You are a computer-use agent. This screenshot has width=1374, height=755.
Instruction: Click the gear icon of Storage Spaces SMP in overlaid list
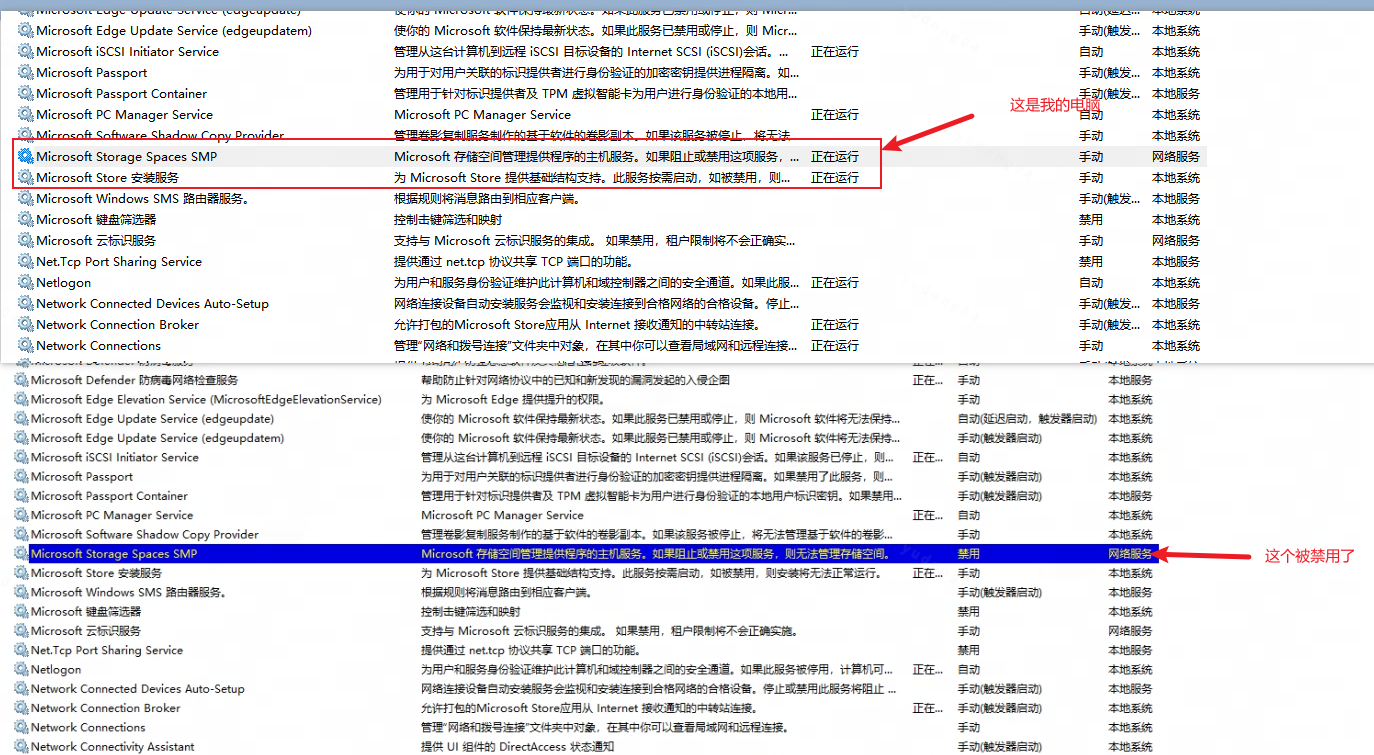tap(26, 156)
